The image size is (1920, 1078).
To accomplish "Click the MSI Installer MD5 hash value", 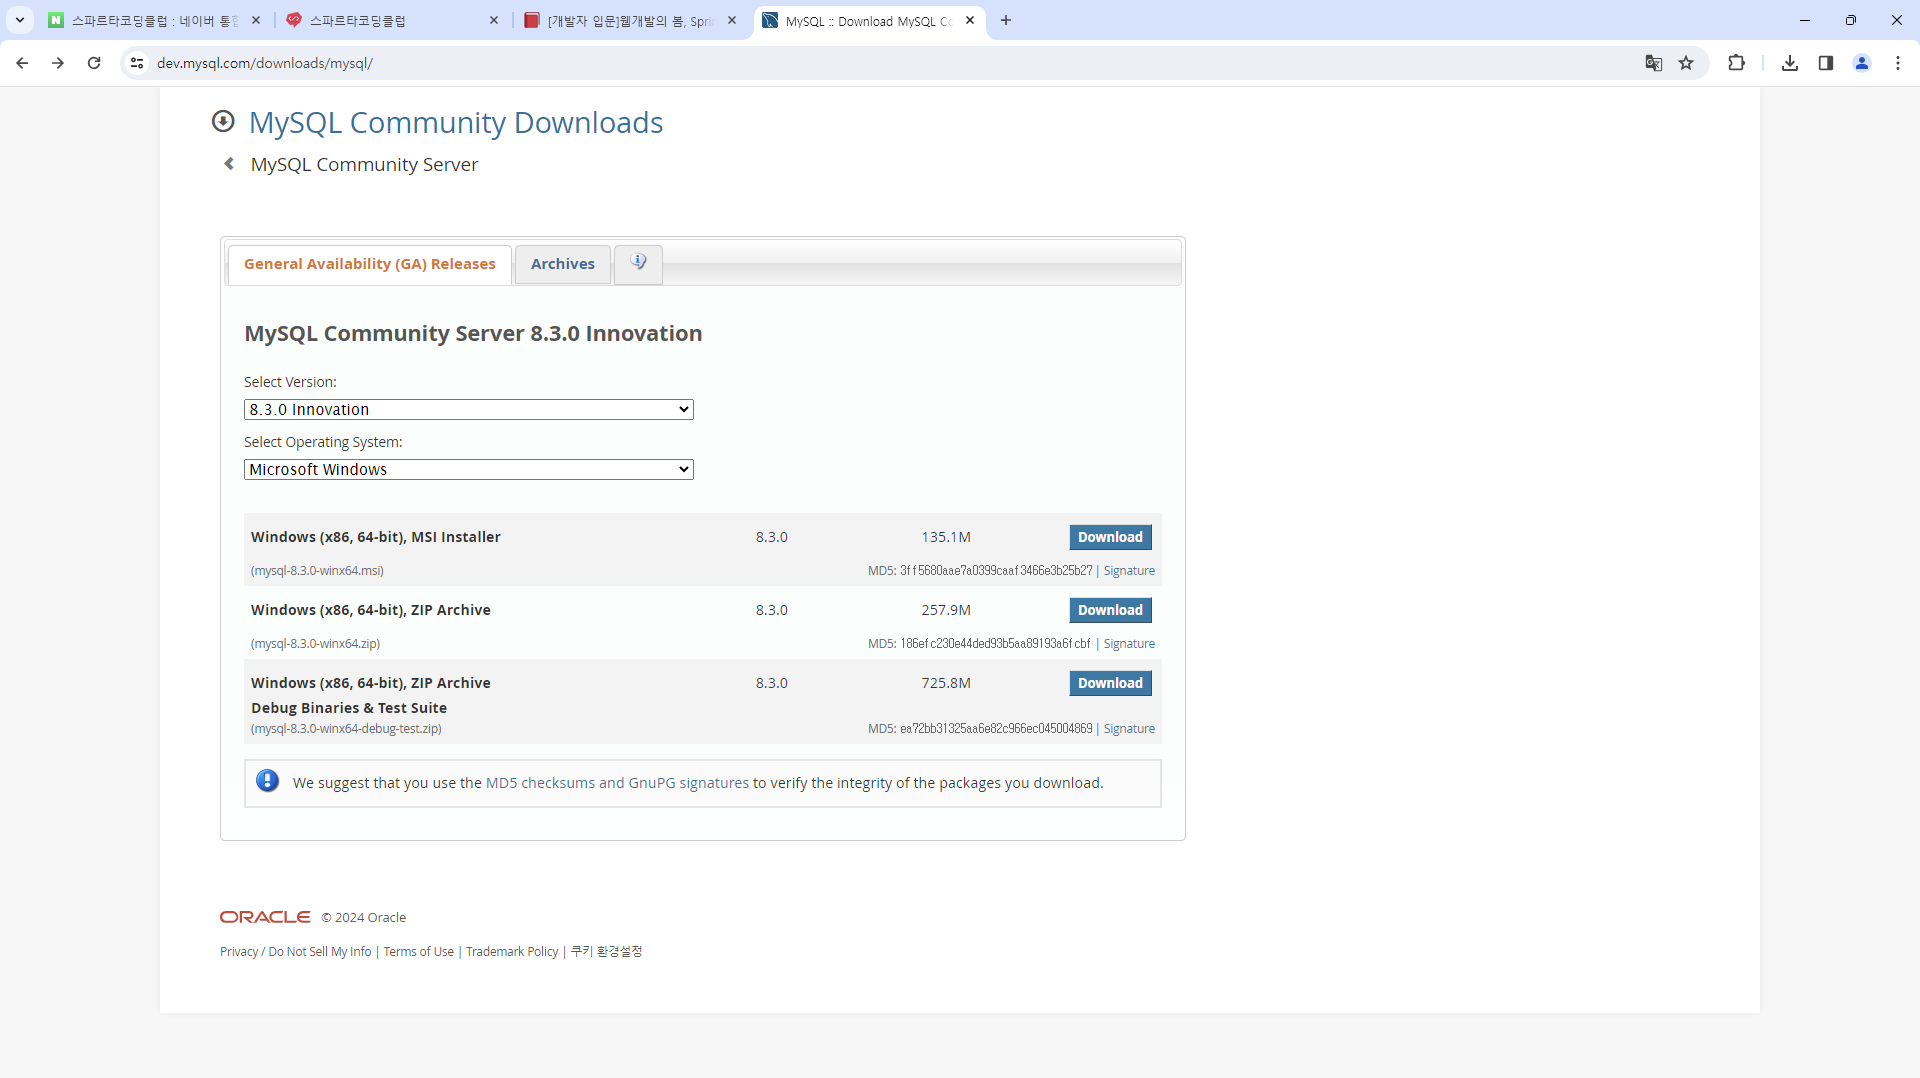I will coord(996,571).
